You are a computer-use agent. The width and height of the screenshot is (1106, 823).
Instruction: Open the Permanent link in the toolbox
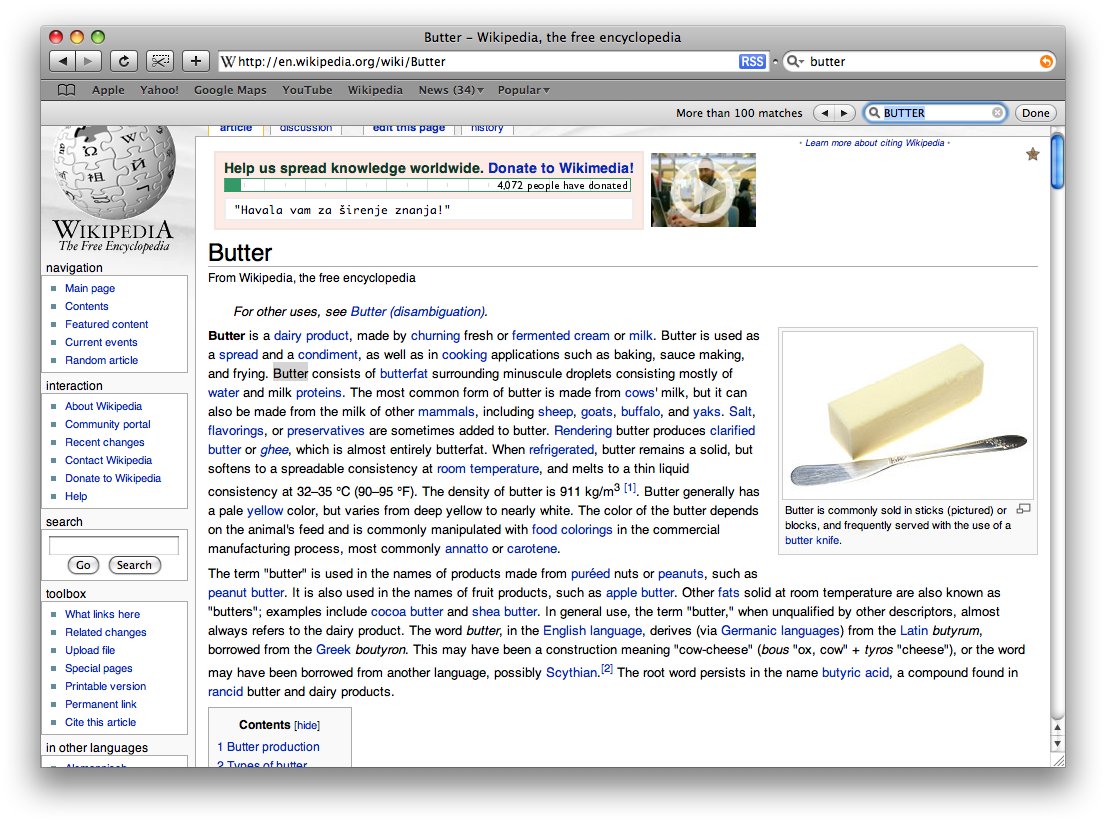point(101,704)
